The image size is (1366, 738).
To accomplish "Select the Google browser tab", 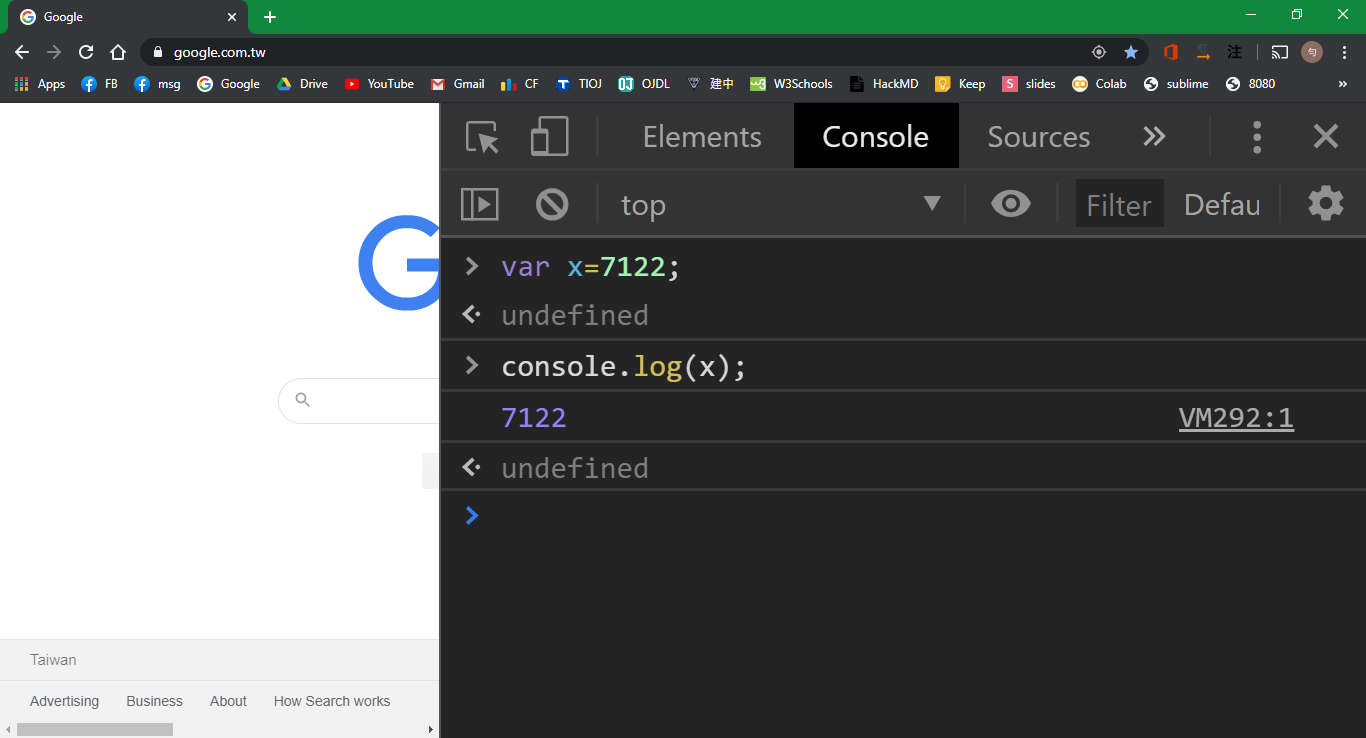I will click(x=127, y=18).
